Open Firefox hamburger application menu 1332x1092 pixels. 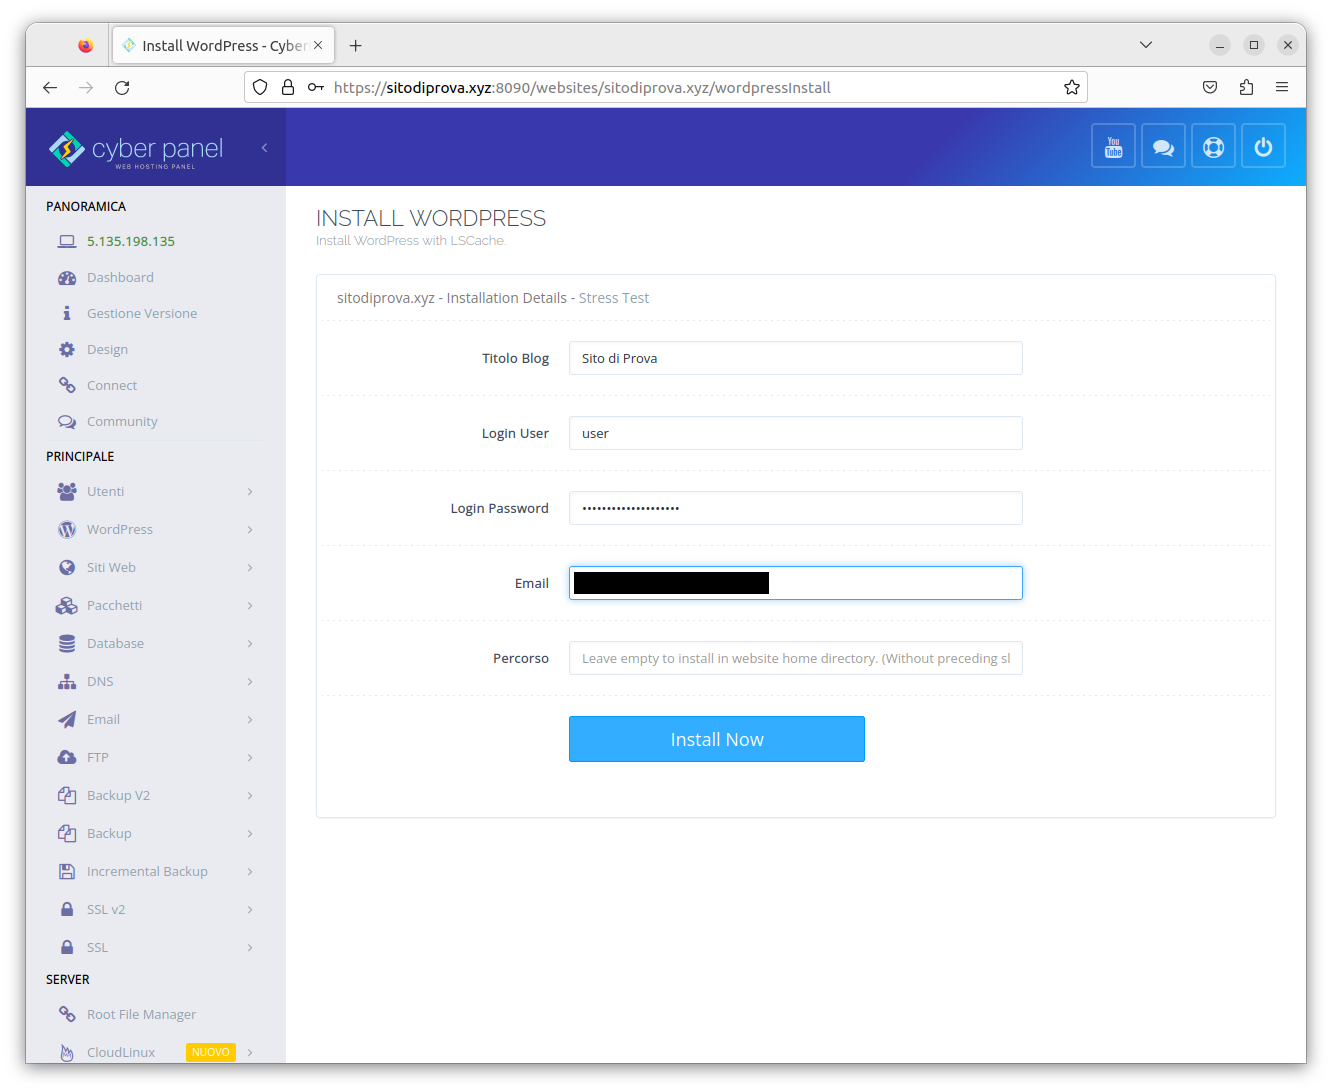point(1282,88)
